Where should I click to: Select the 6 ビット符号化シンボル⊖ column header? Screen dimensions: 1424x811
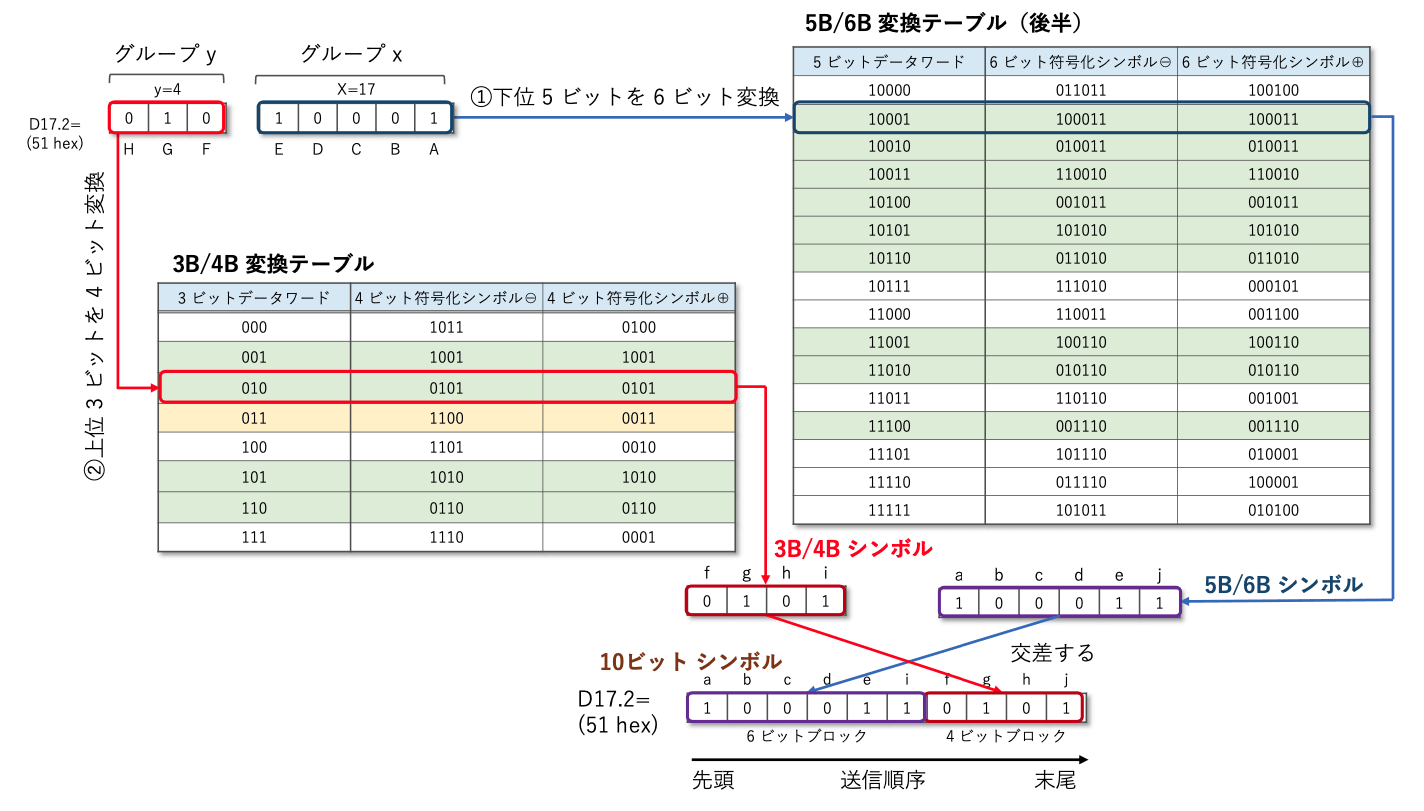(1080, 62)
